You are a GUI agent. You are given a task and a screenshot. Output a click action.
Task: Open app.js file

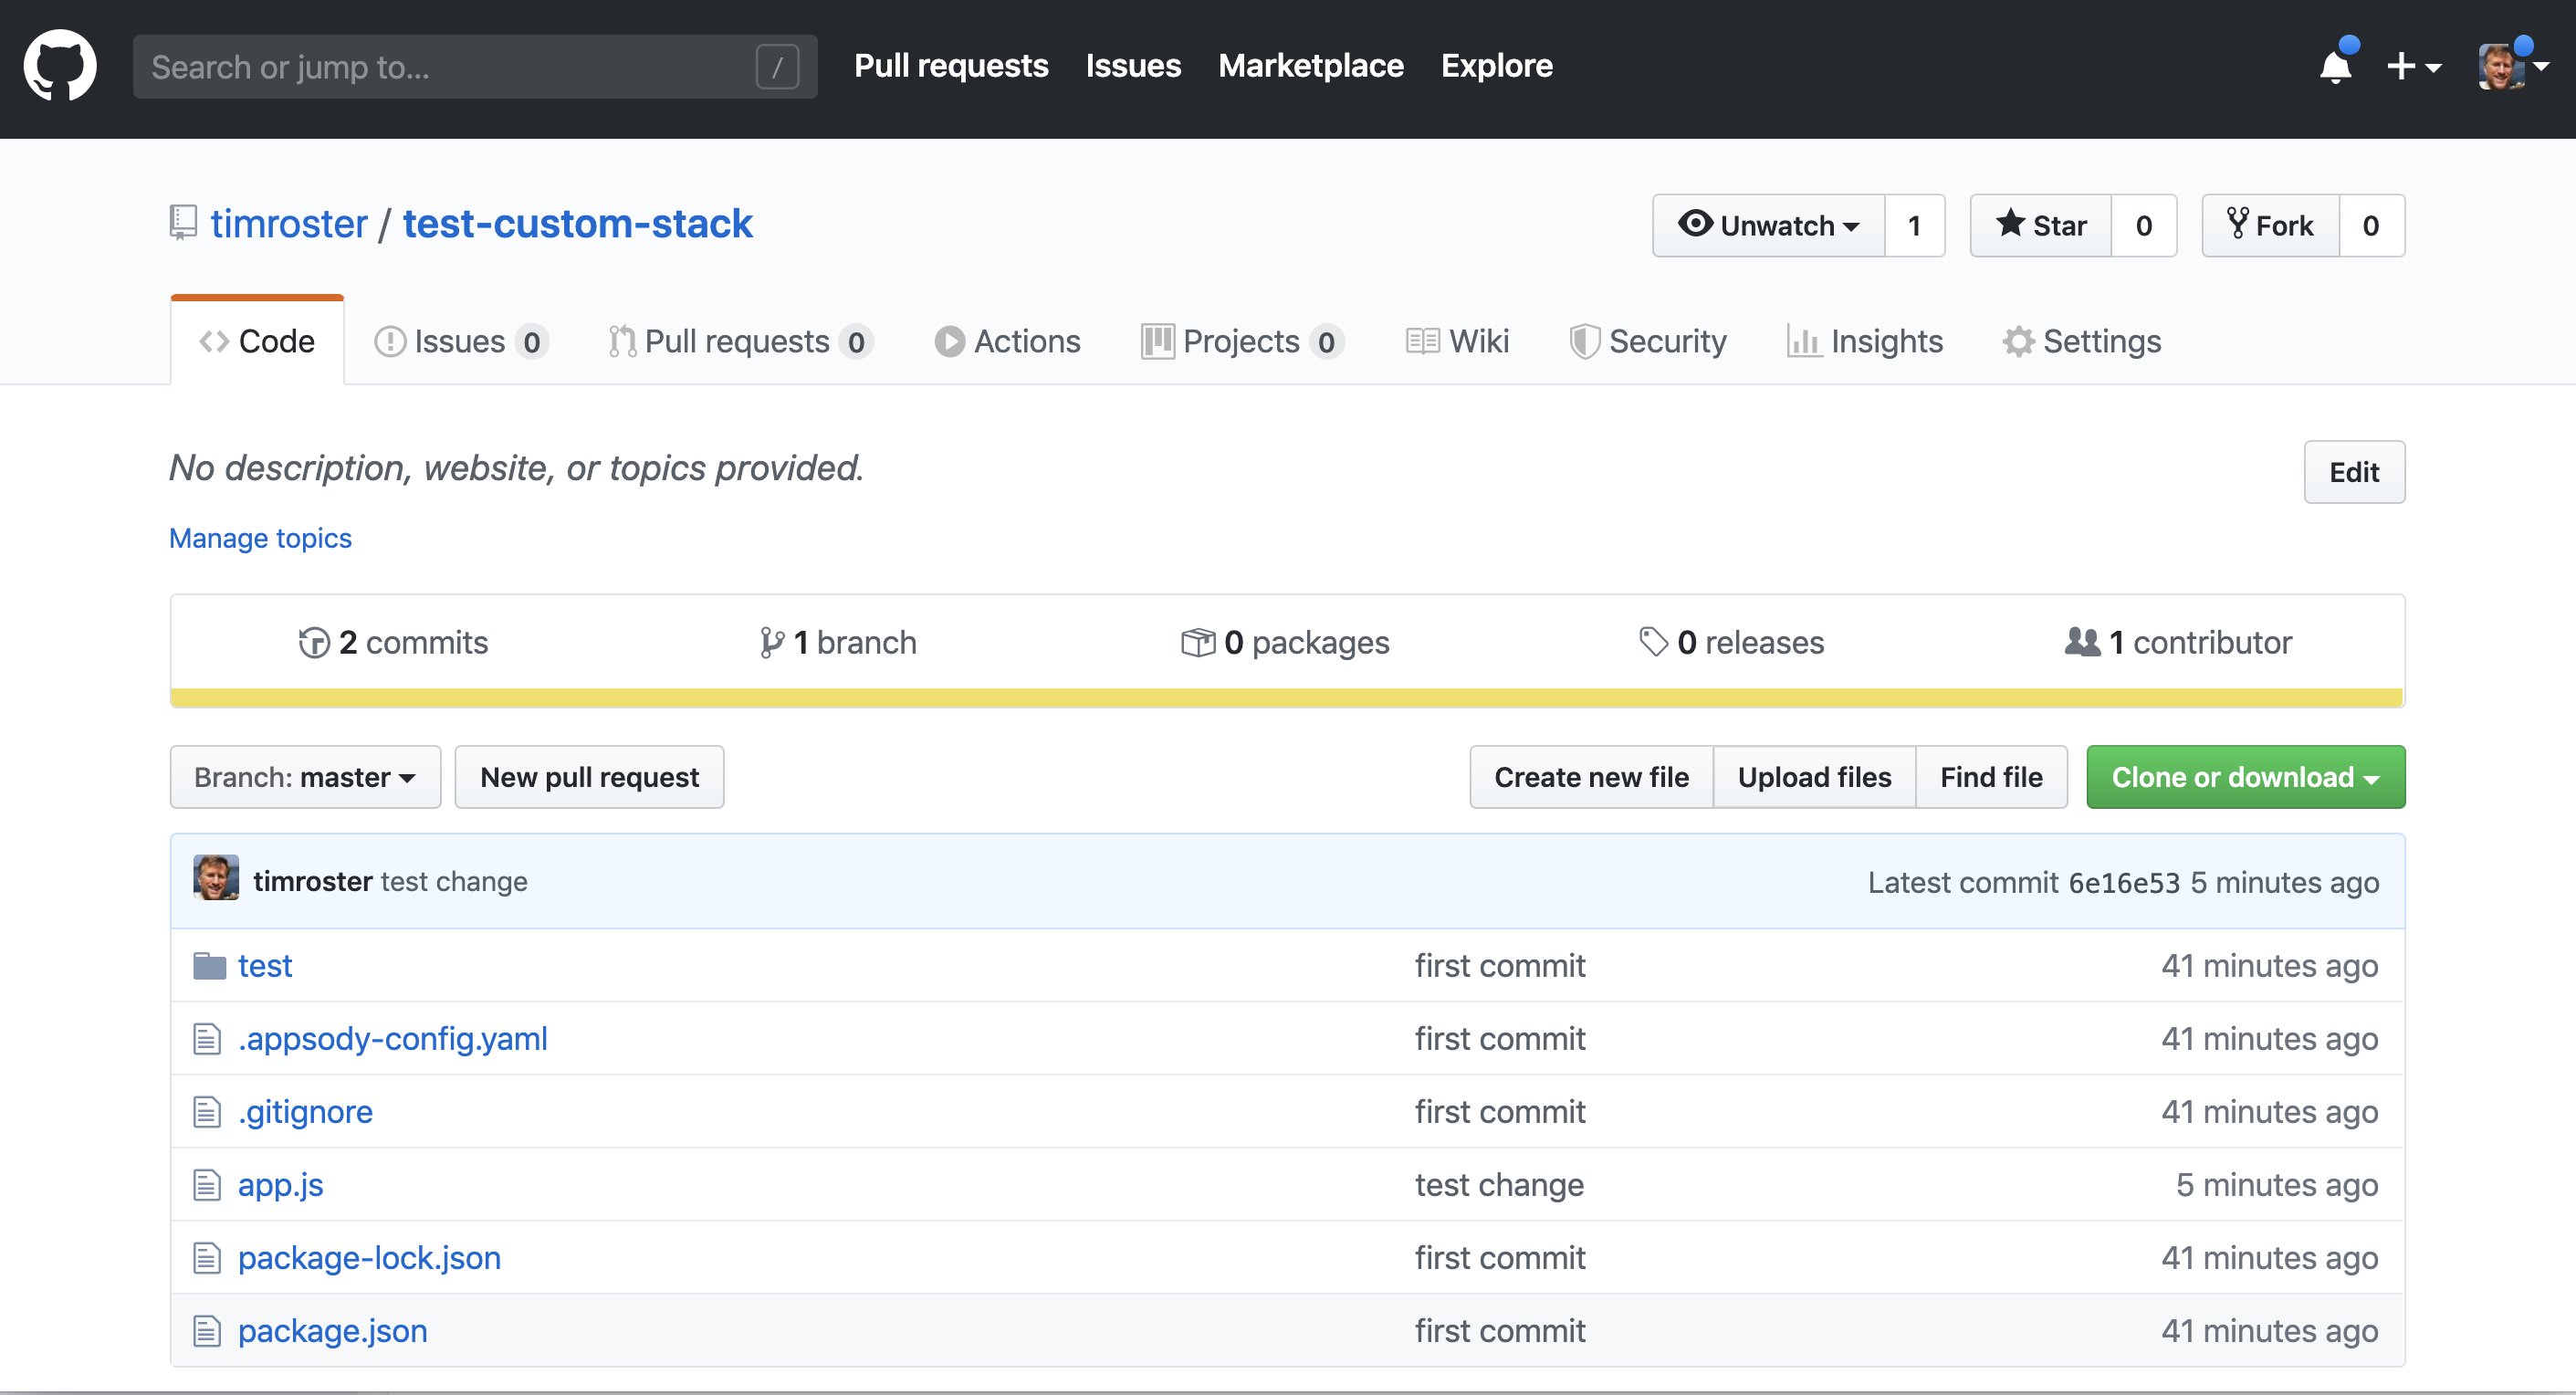[280, 1185]
